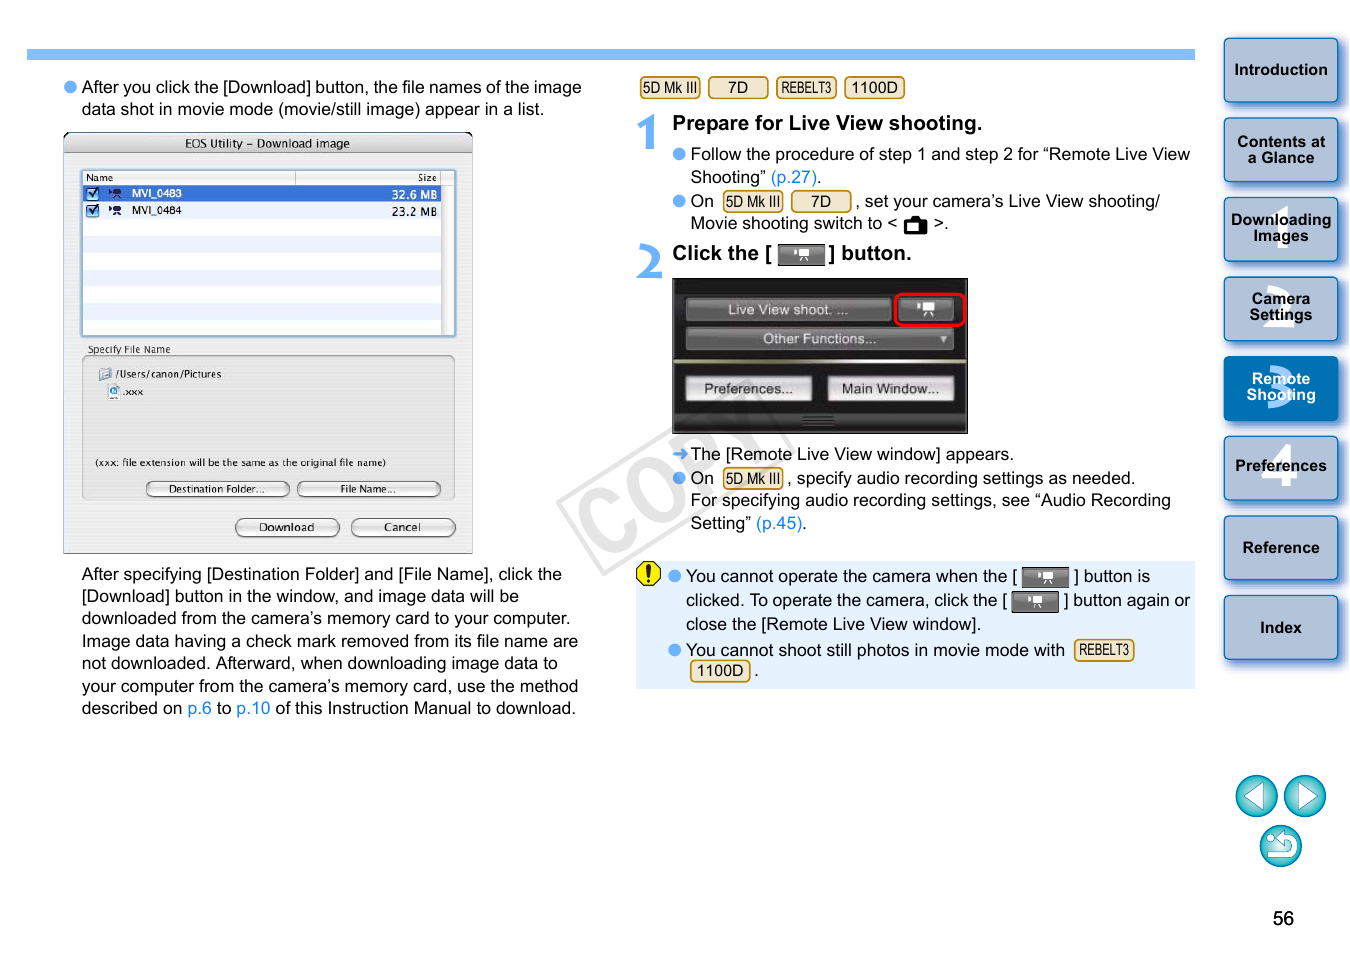Image resolution: width=1350 pixels, height=954 pixels.
Task: Go to the previous page arrow
Action: [1256, 796]
